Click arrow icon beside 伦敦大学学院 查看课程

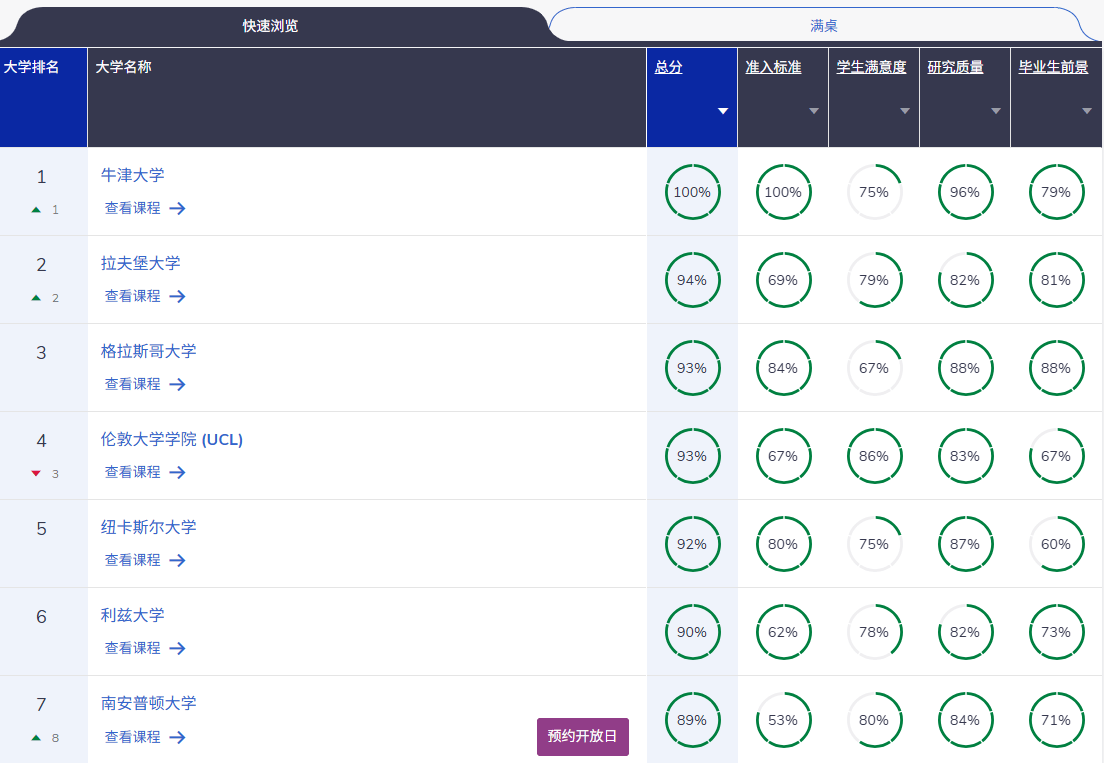point(177,472)
